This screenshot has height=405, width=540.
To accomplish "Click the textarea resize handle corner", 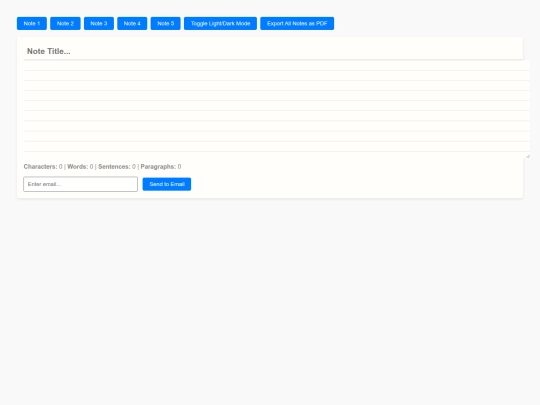I will tap(528, 156).
